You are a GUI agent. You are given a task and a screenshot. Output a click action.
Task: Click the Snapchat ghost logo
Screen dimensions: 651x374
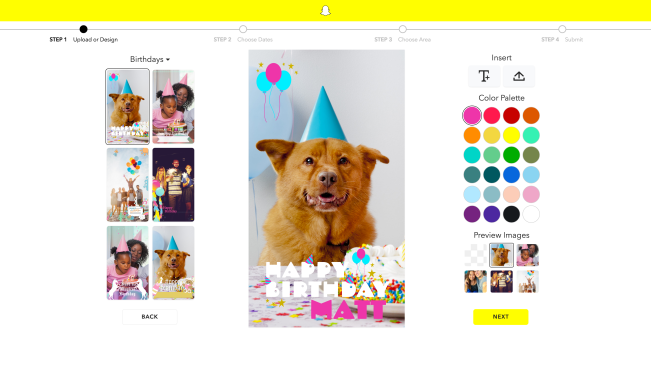coord(326,10)
